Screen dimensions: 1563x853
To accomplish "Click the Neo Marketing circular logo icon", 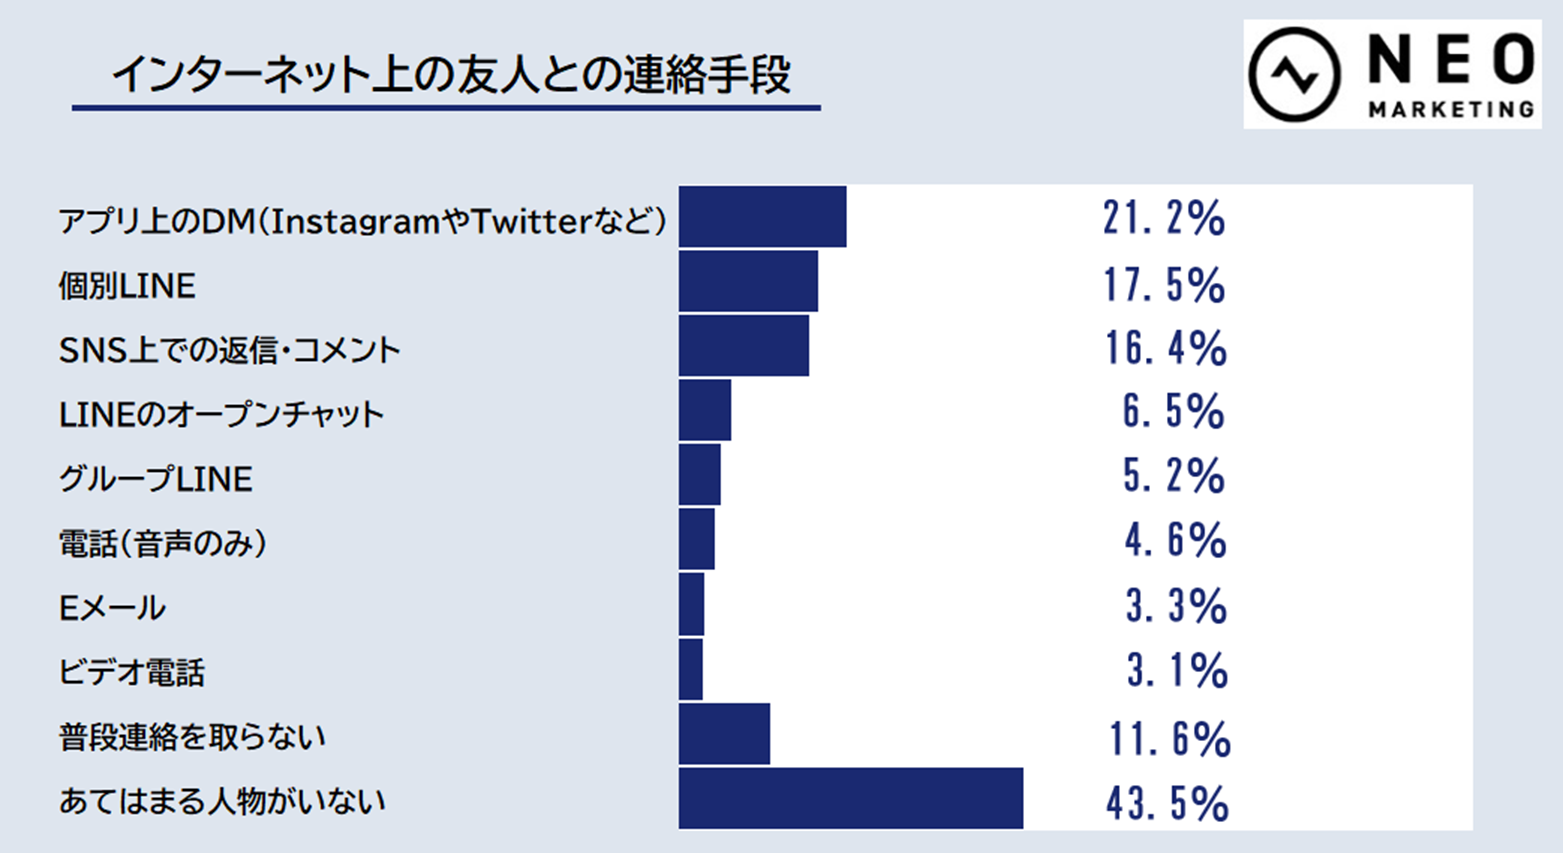I will 1295,75.
